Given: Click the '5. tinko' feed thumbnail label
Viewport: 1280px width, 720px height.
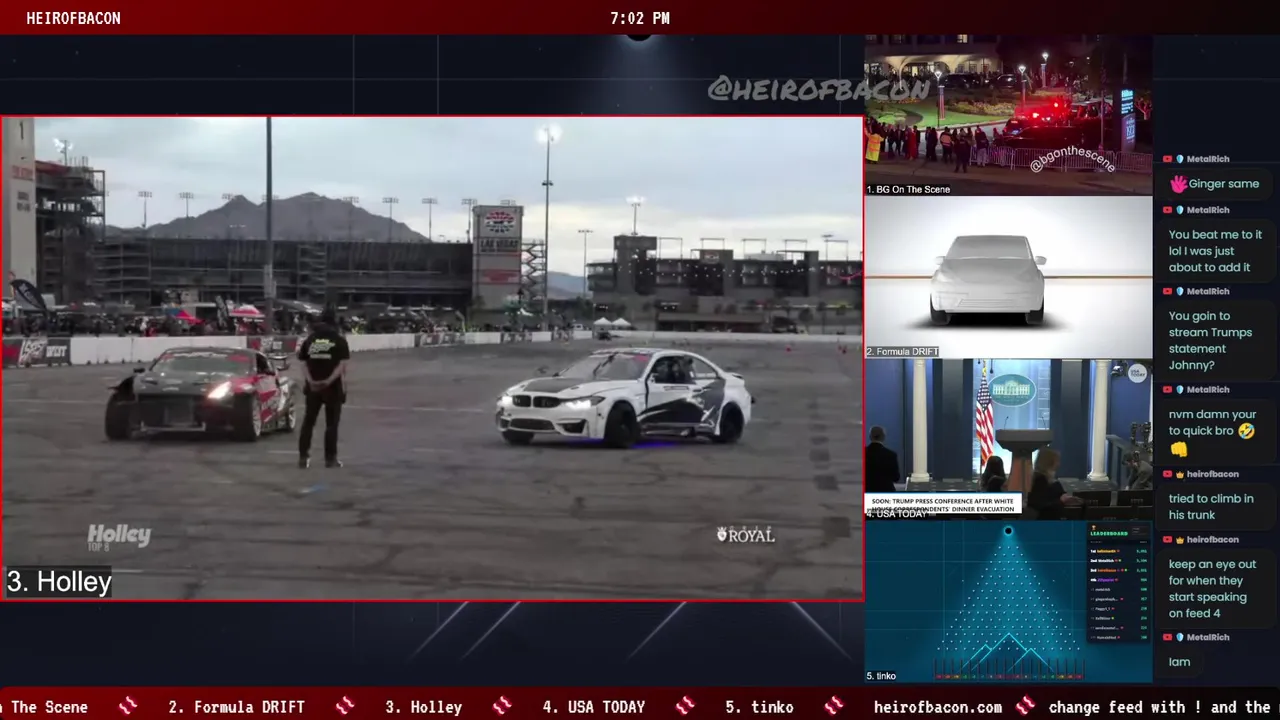Looking at the screenshot, I should (x=881, y=676).
